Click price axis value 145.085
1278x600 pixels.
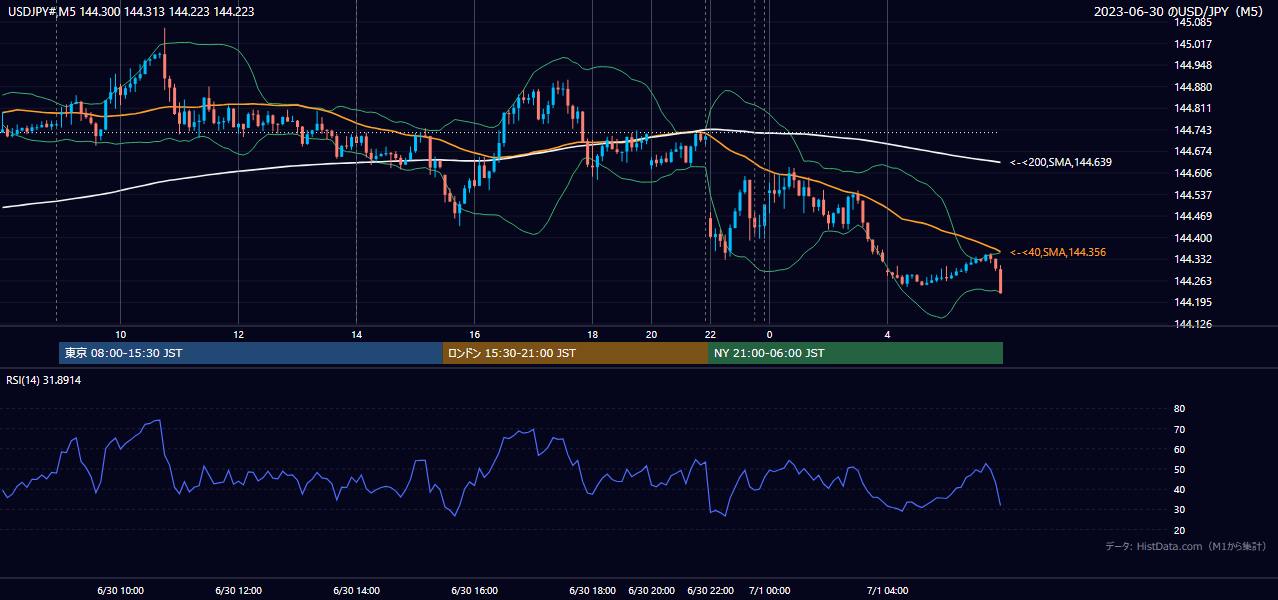[x=1193, y=22]
